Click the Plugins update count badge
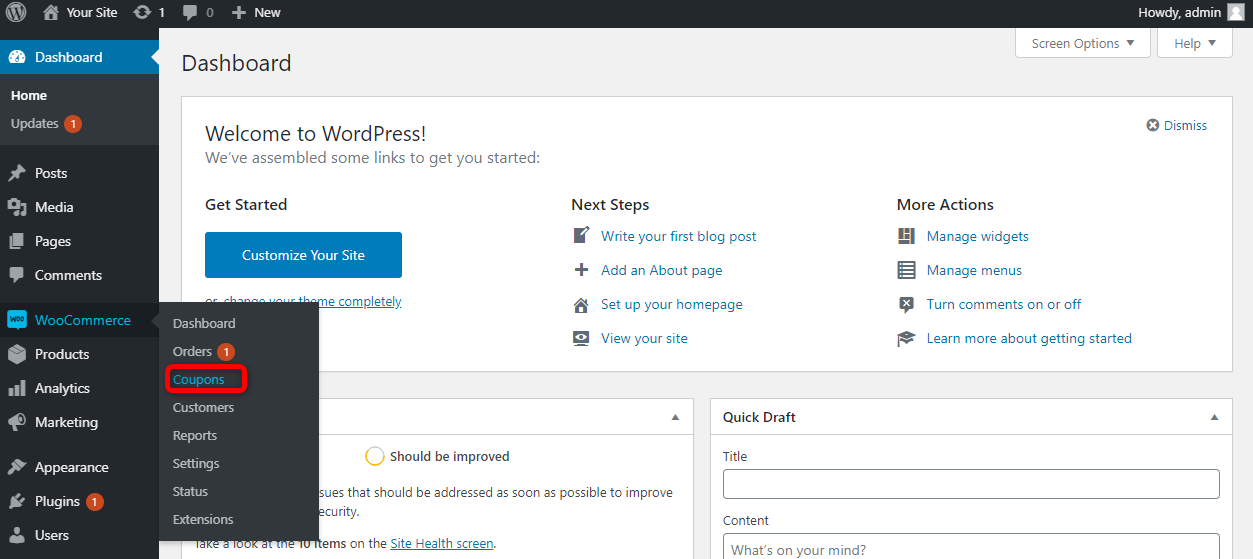 [x=95, y=502]
